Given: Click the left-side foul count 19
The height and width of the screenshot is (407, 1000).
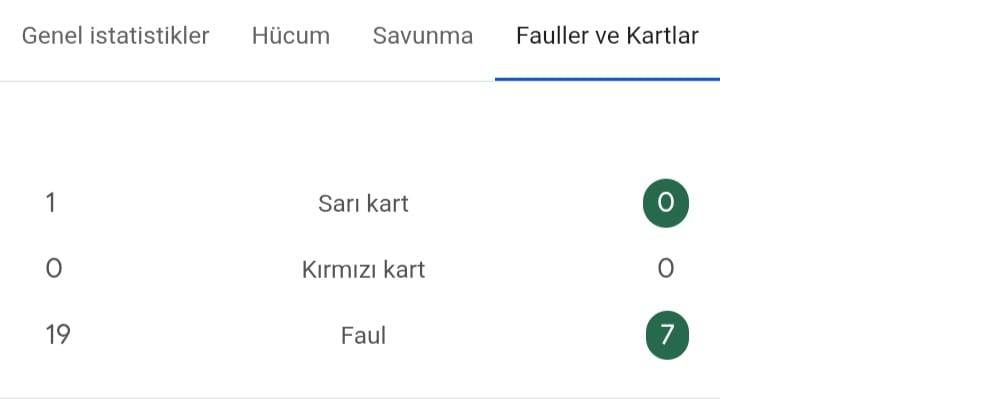Looking at the screenshot, I should point(58,335).
